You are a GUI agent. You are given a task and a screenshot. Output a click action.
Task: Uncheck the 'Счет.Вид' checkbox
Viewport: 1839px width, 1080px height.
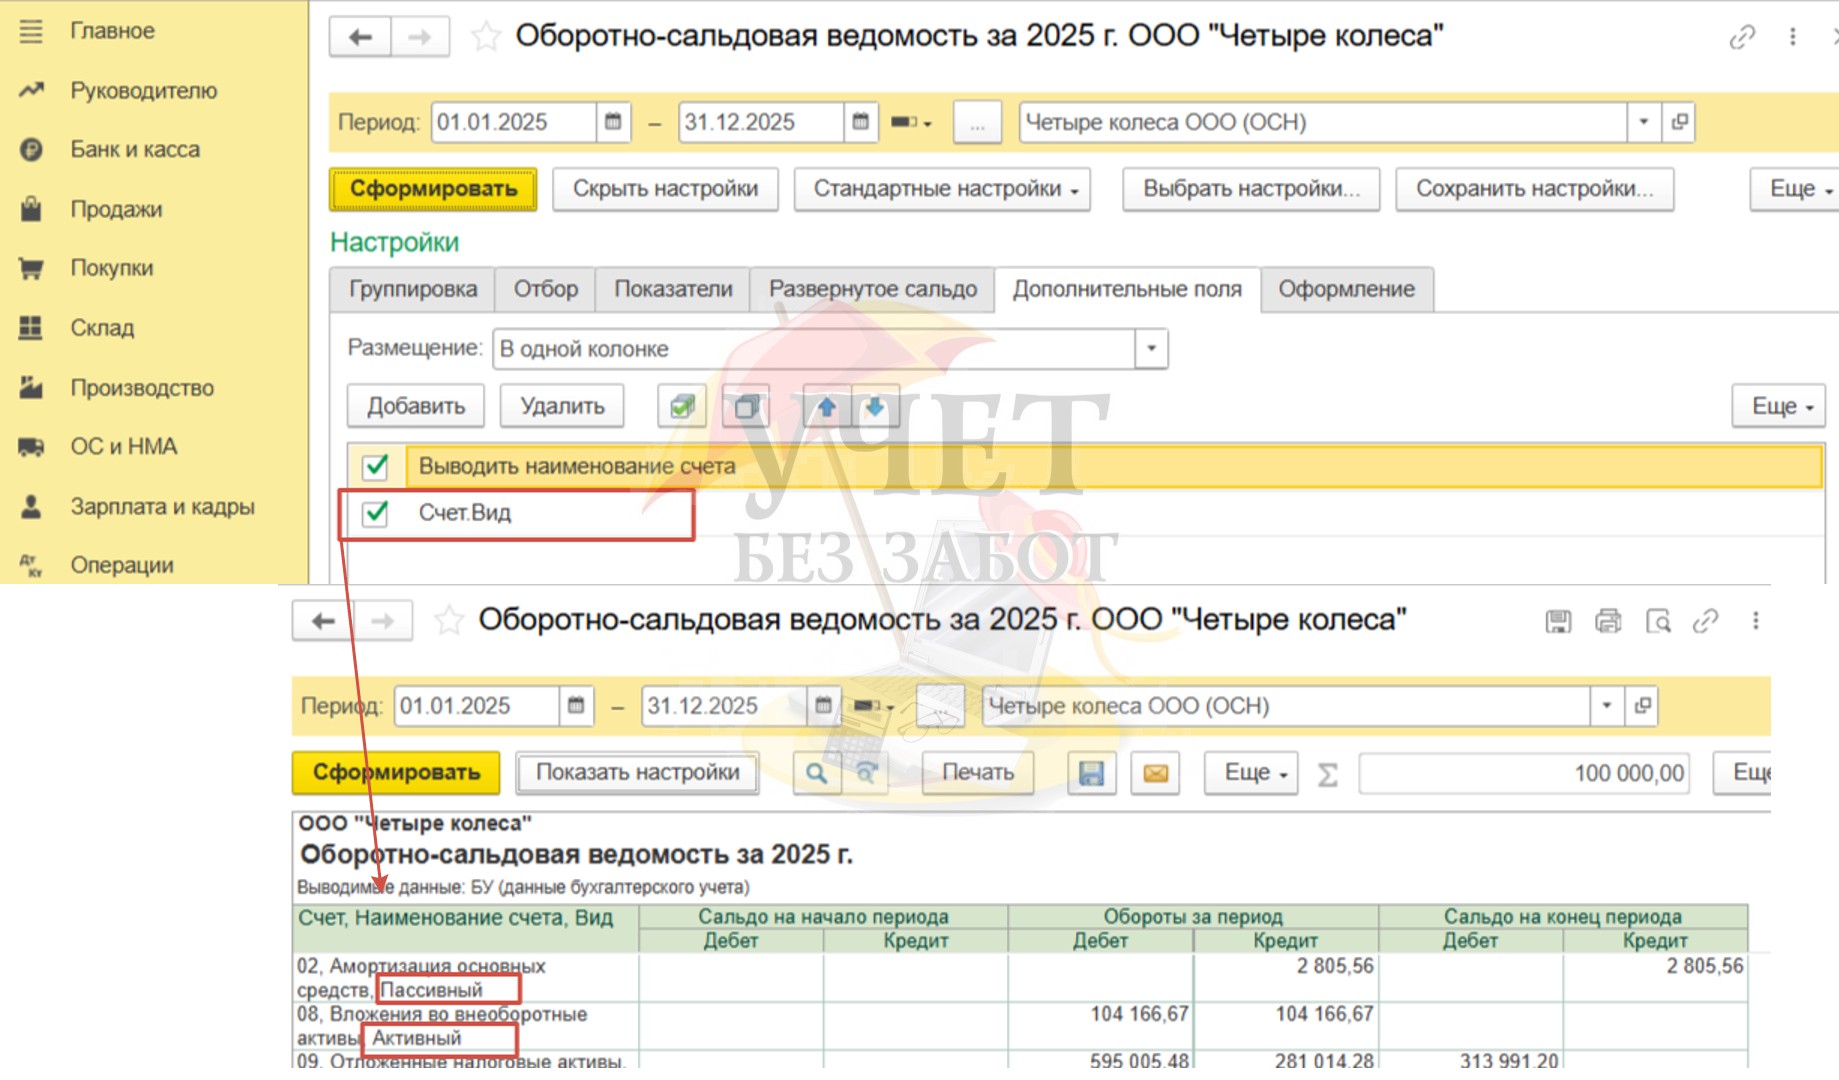point(376,513)
